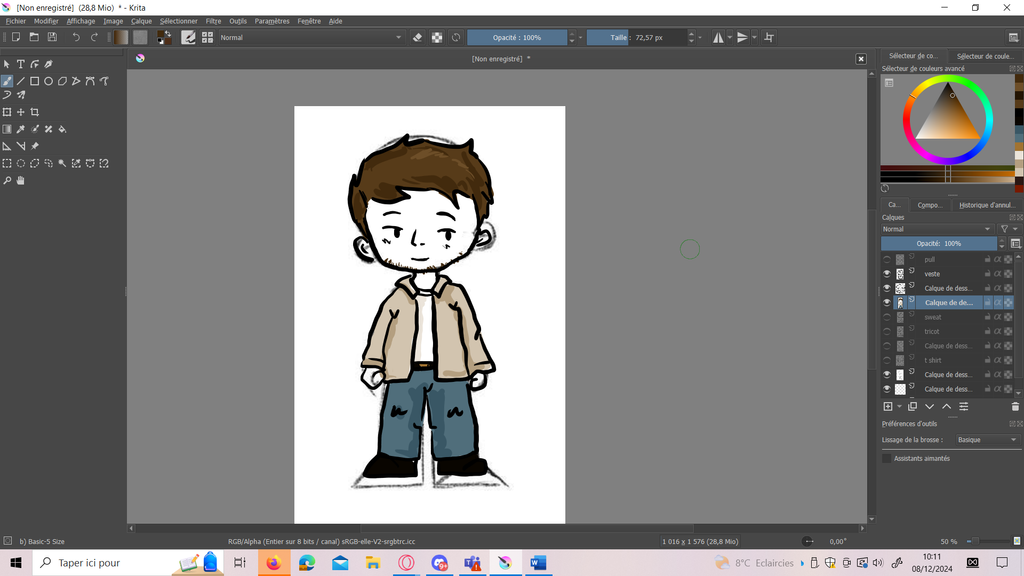Switch to the Historique d'annulation tab

[986, 205]
